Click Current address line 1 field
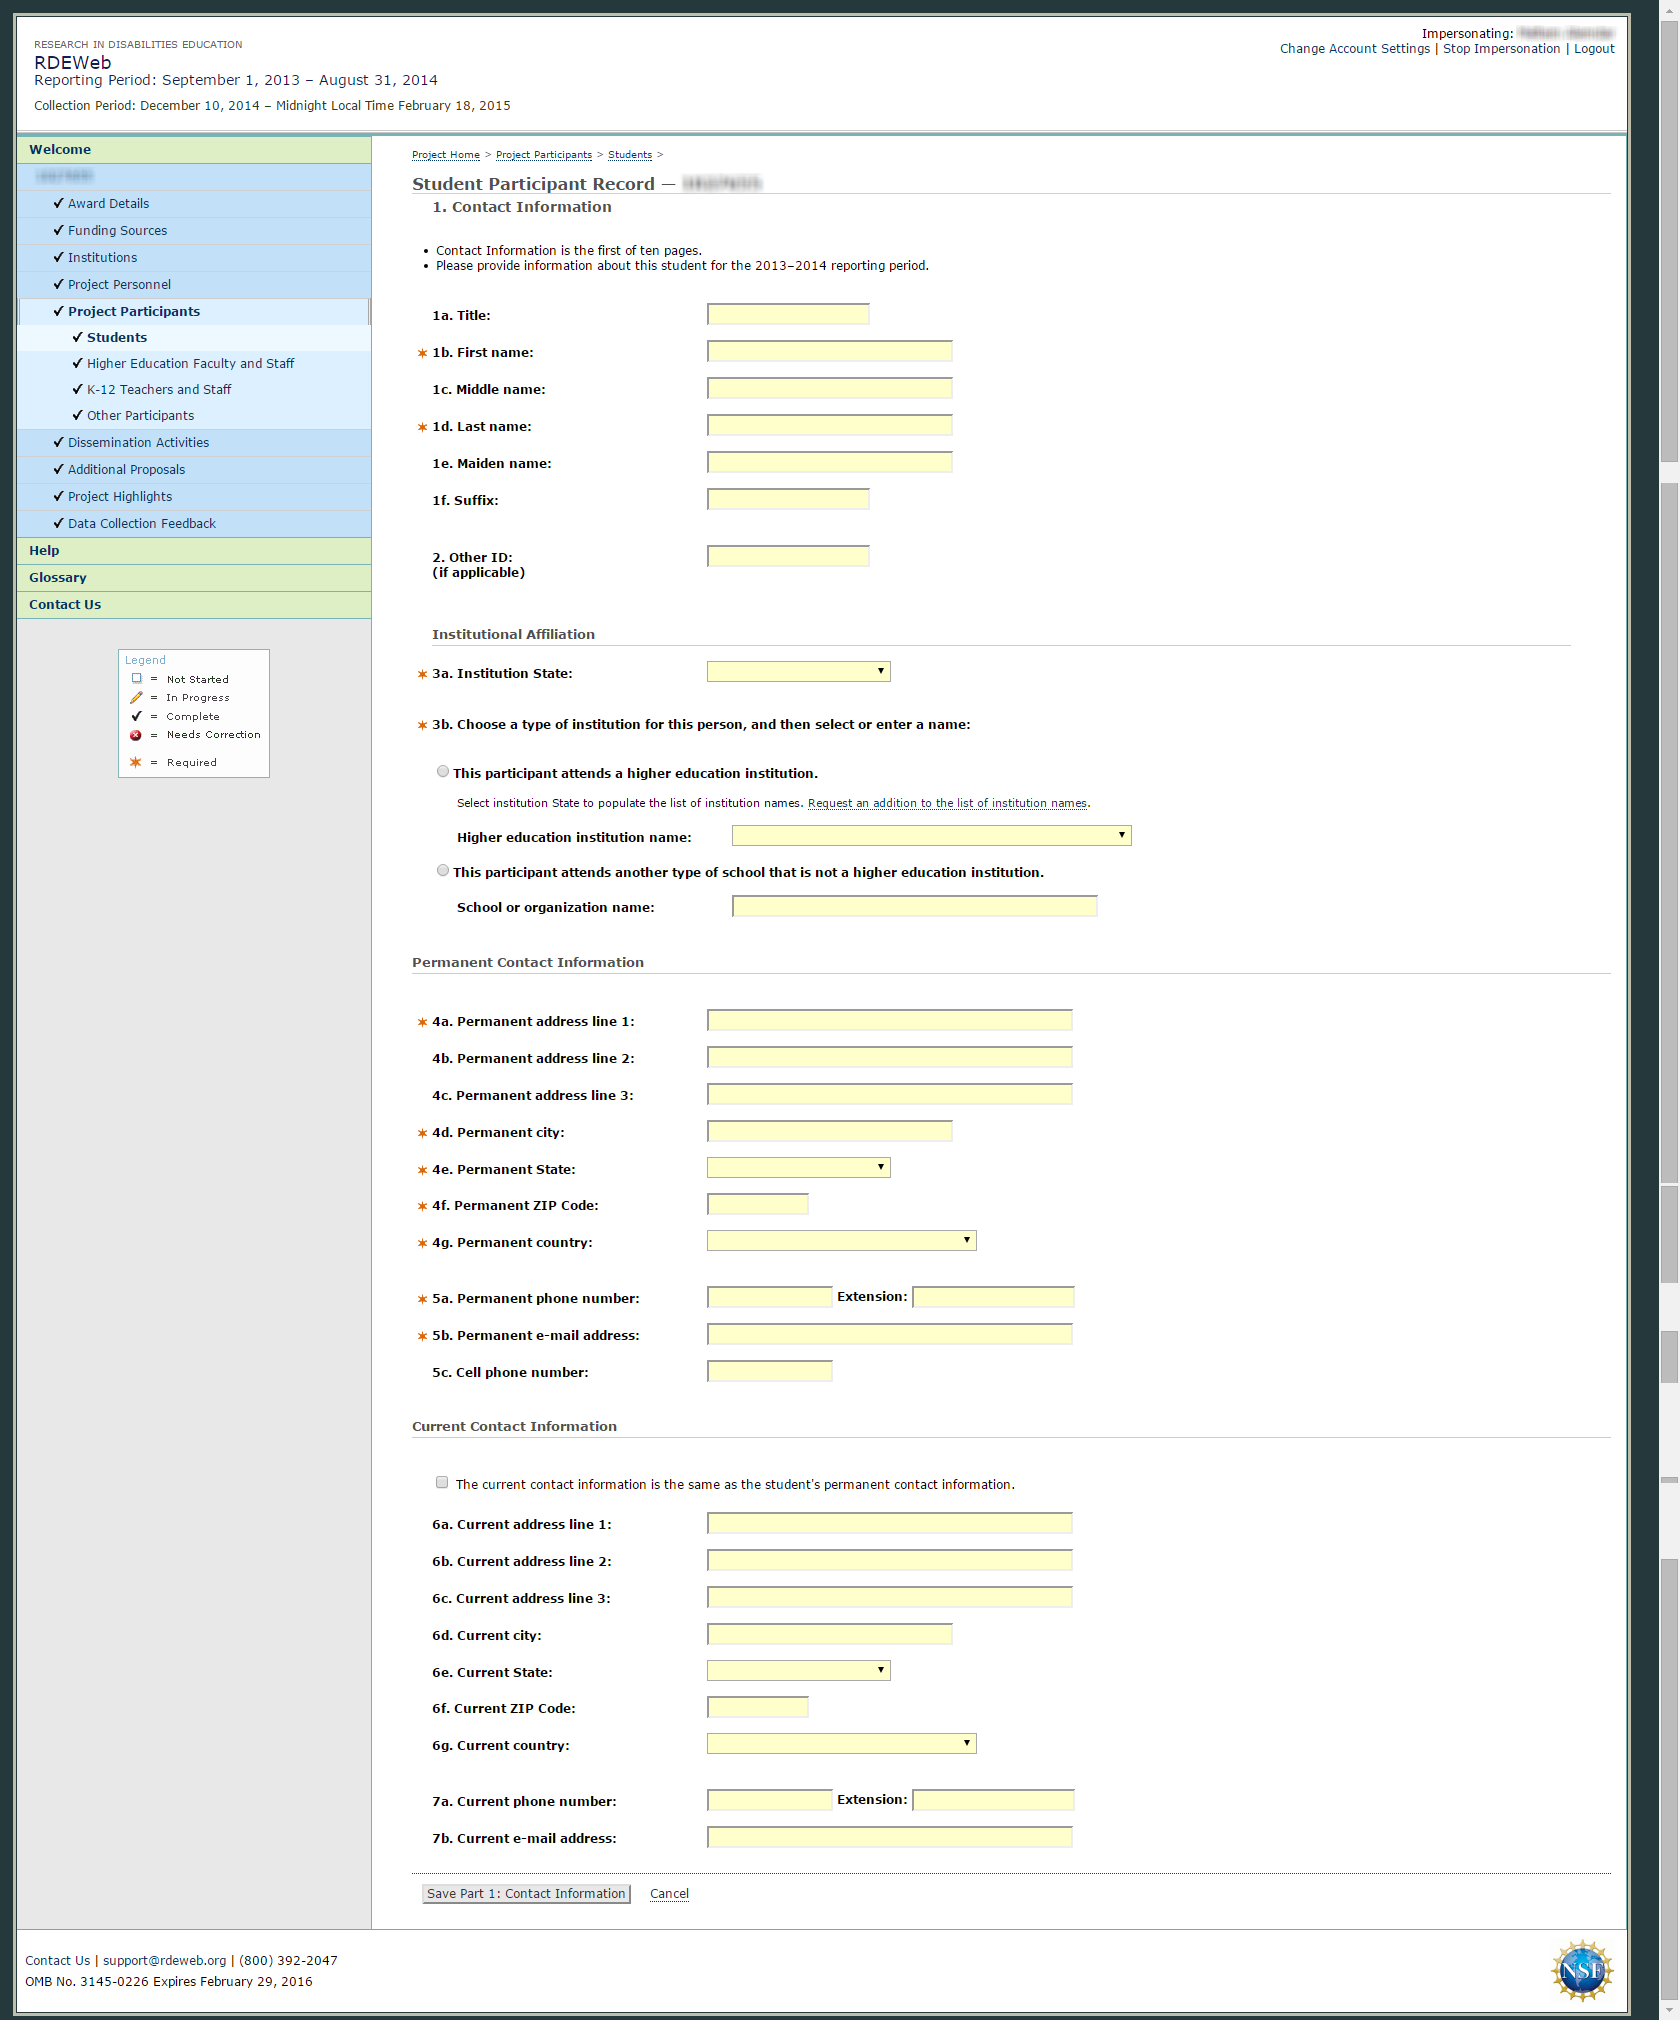Screen dimensions: 1680x2020 pyautogui.click(x=890, y=1523)
